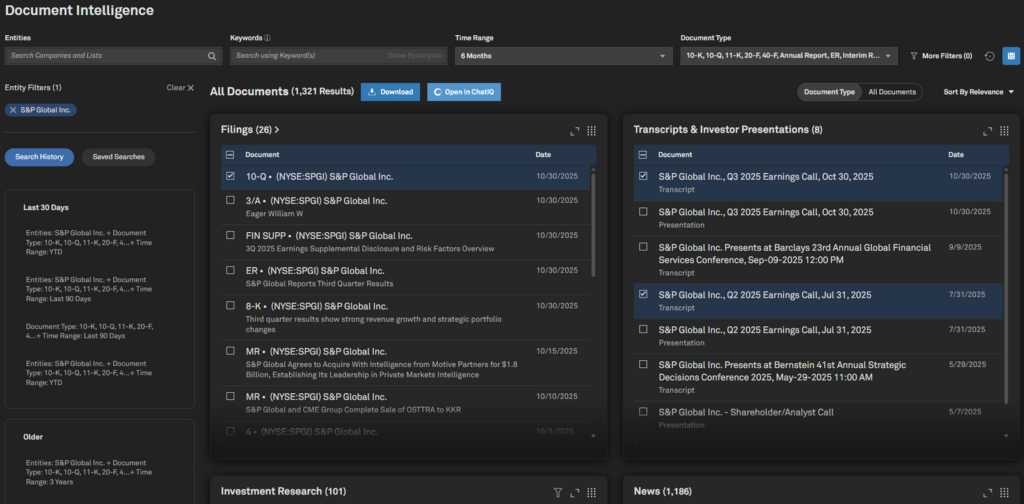Click the Filings list scrollbar
This screenshot has width=1024, height=504.
593,223
